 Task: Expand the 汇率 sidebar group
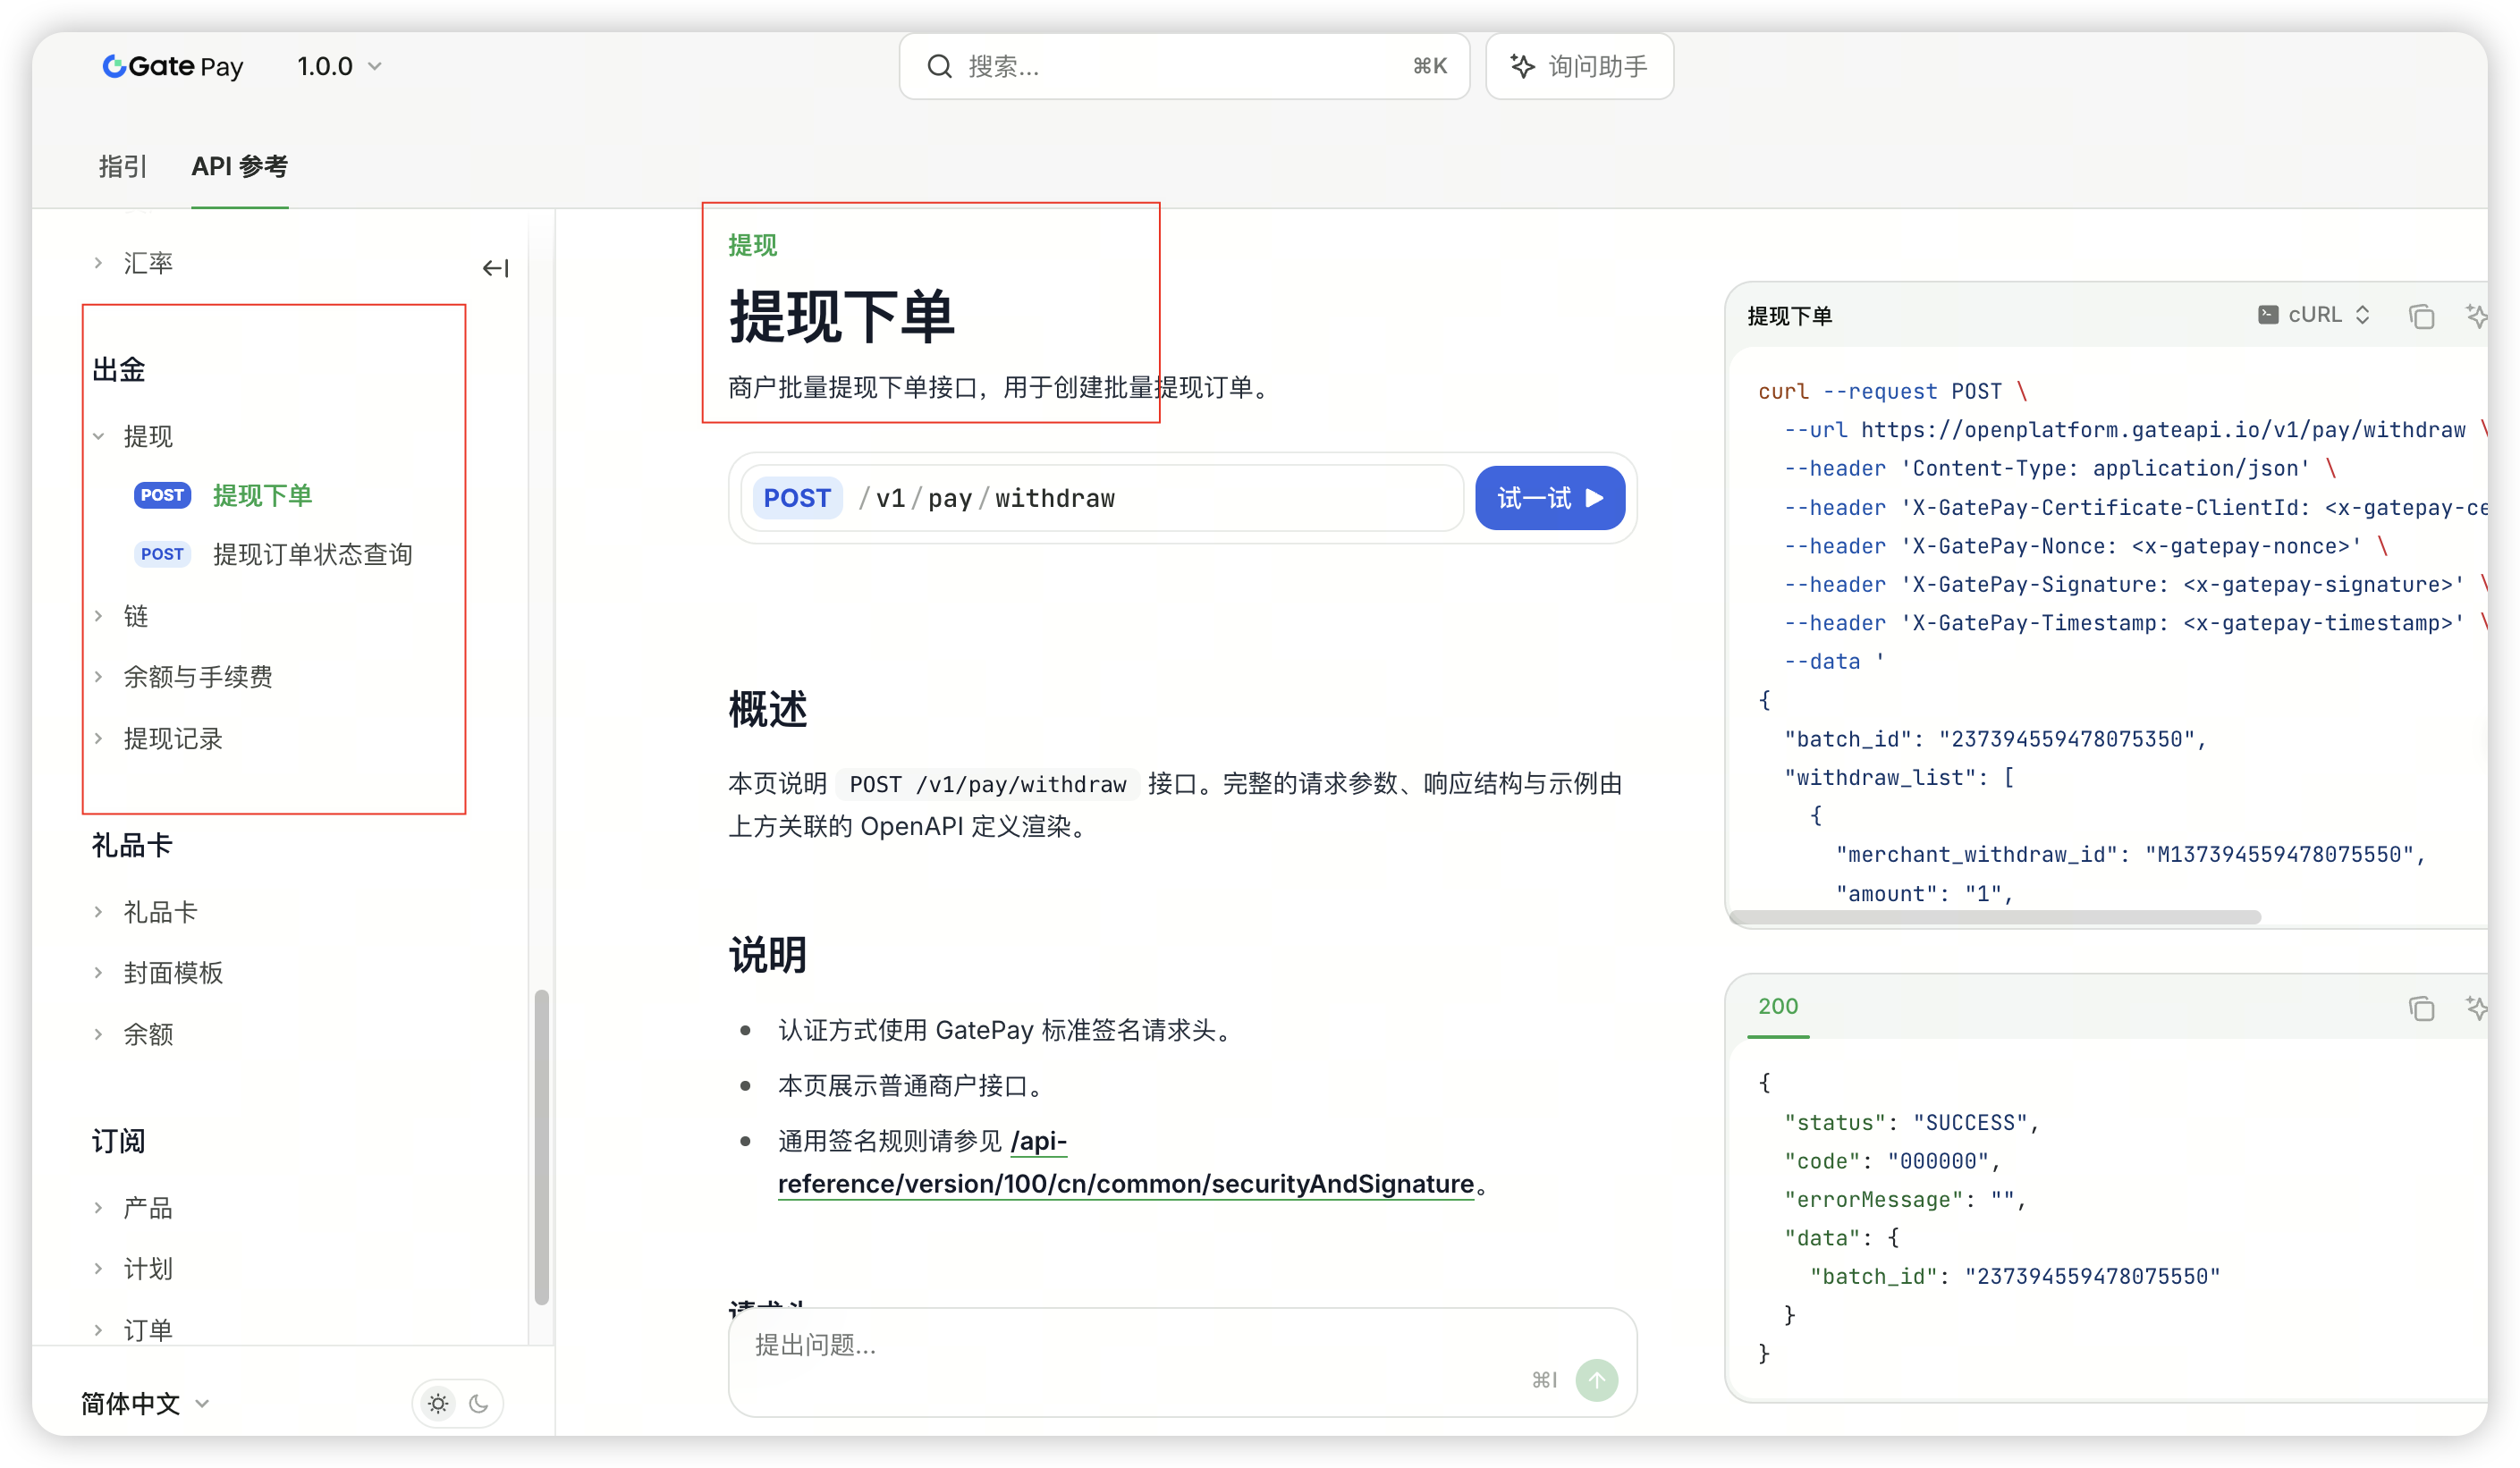tap(98, 263)
